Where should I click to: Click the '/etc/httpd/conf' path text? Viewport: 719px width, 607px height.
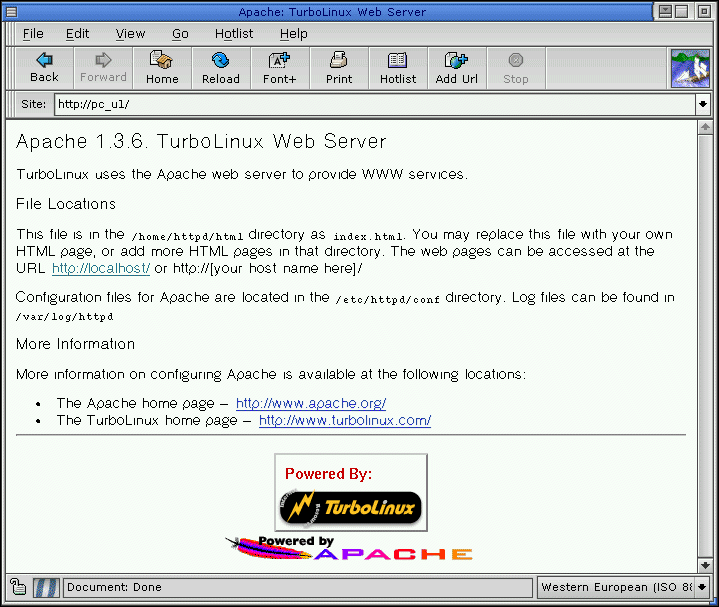pyautogui.click(x=387, y=300)
